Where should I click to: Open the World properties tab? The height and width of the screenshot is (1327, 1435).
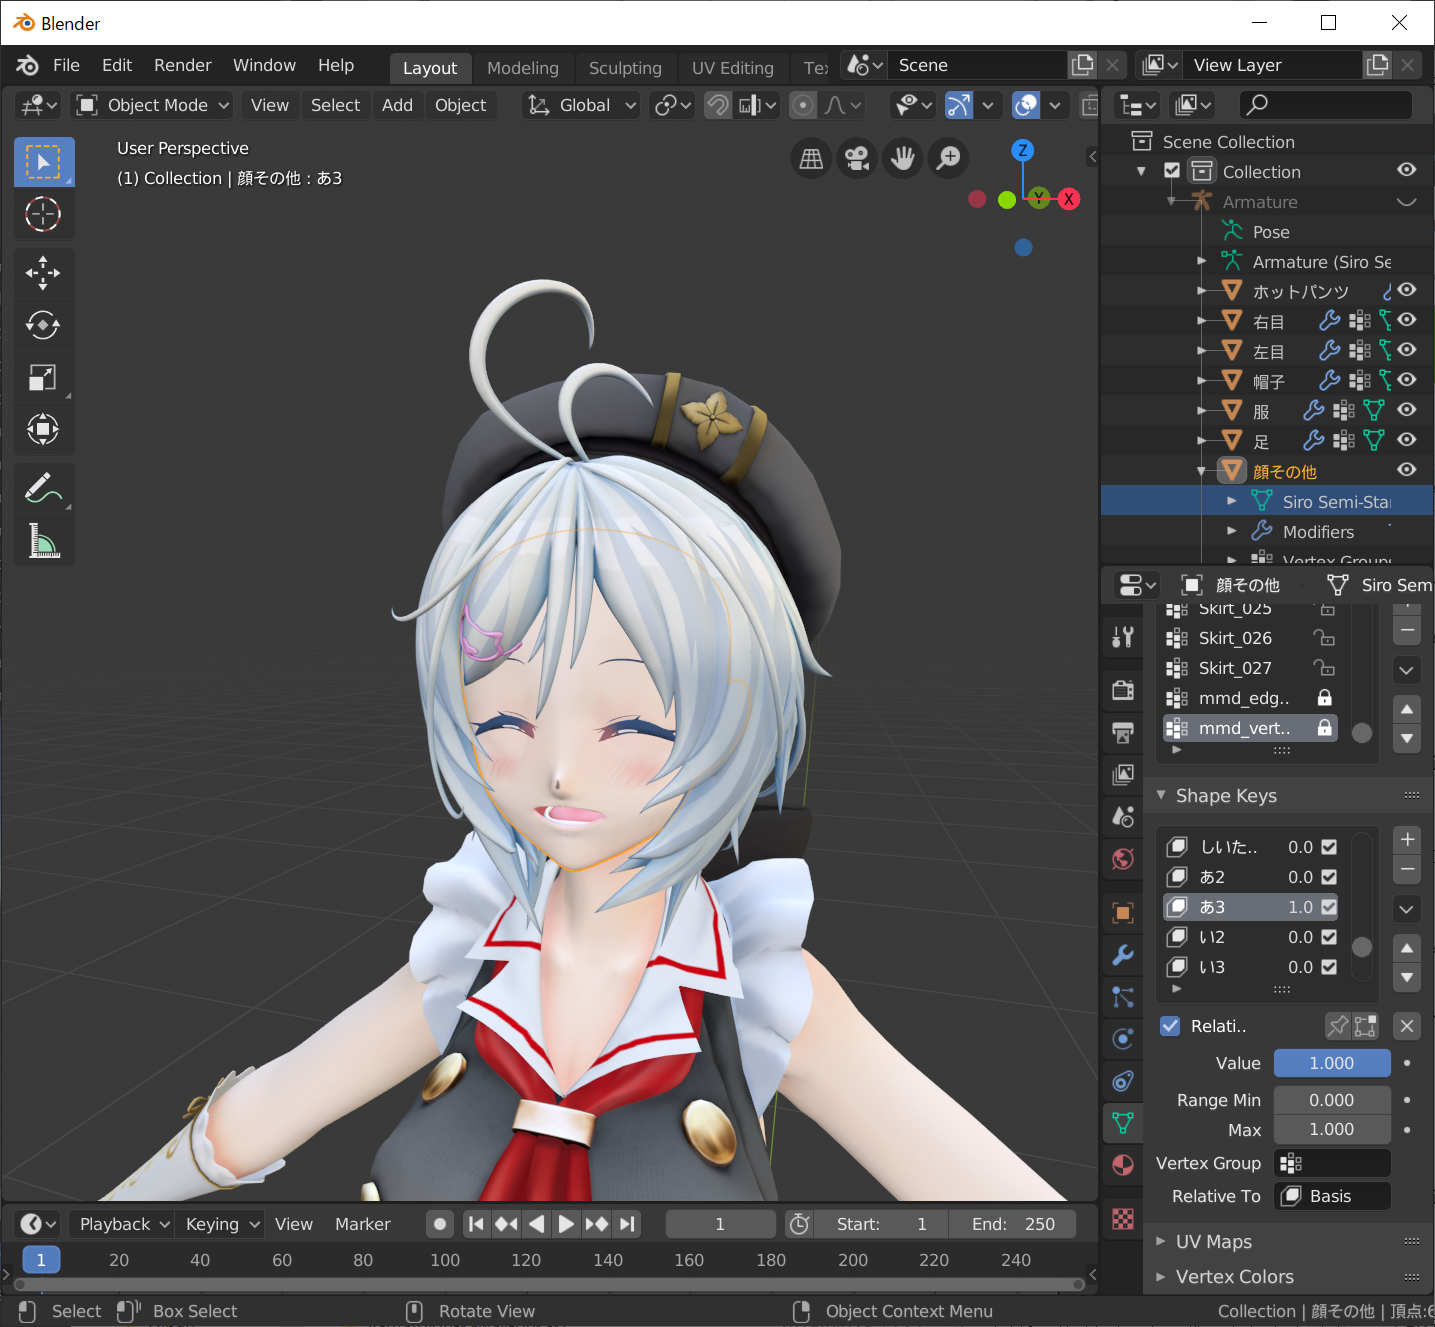[1123, 859]
